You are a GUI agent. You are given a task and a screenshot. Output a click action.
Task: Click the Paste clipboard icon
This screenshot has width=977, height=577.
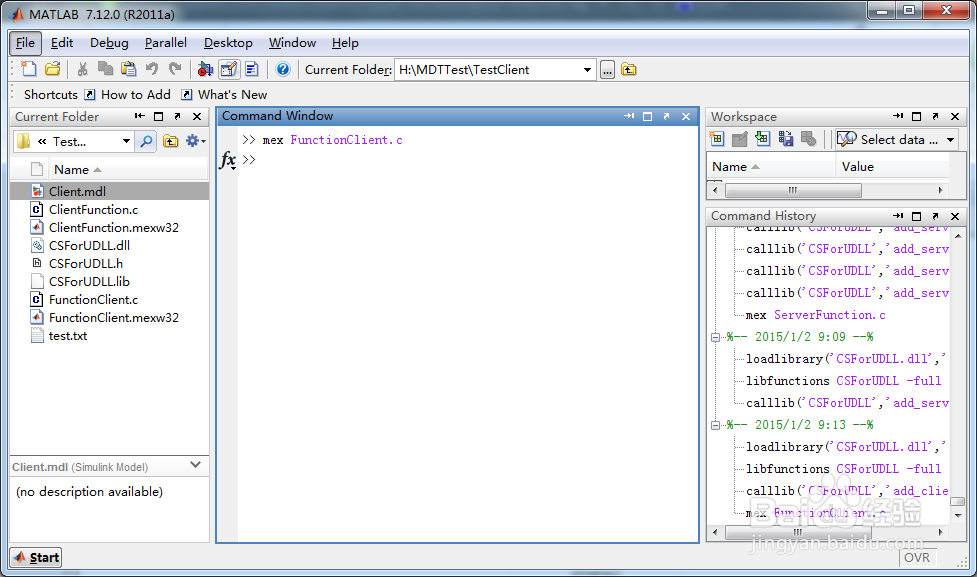tap(129, 69)
